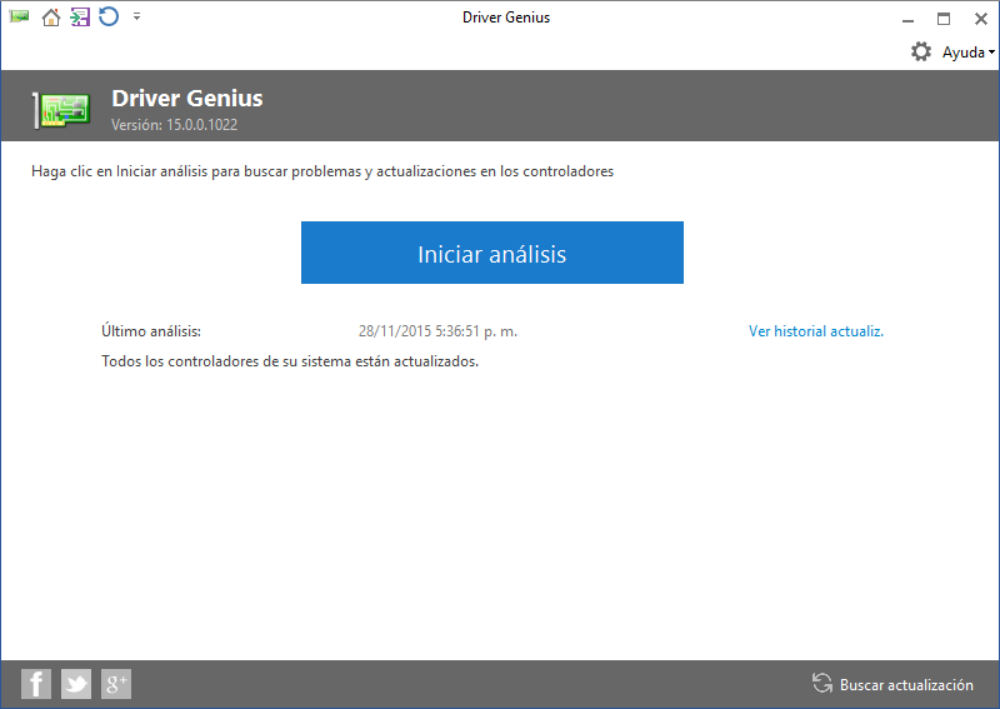The width and height of the screenshot is (1000, 709).
Task: Open the Google Plus icon
Action: pos(116,684)
